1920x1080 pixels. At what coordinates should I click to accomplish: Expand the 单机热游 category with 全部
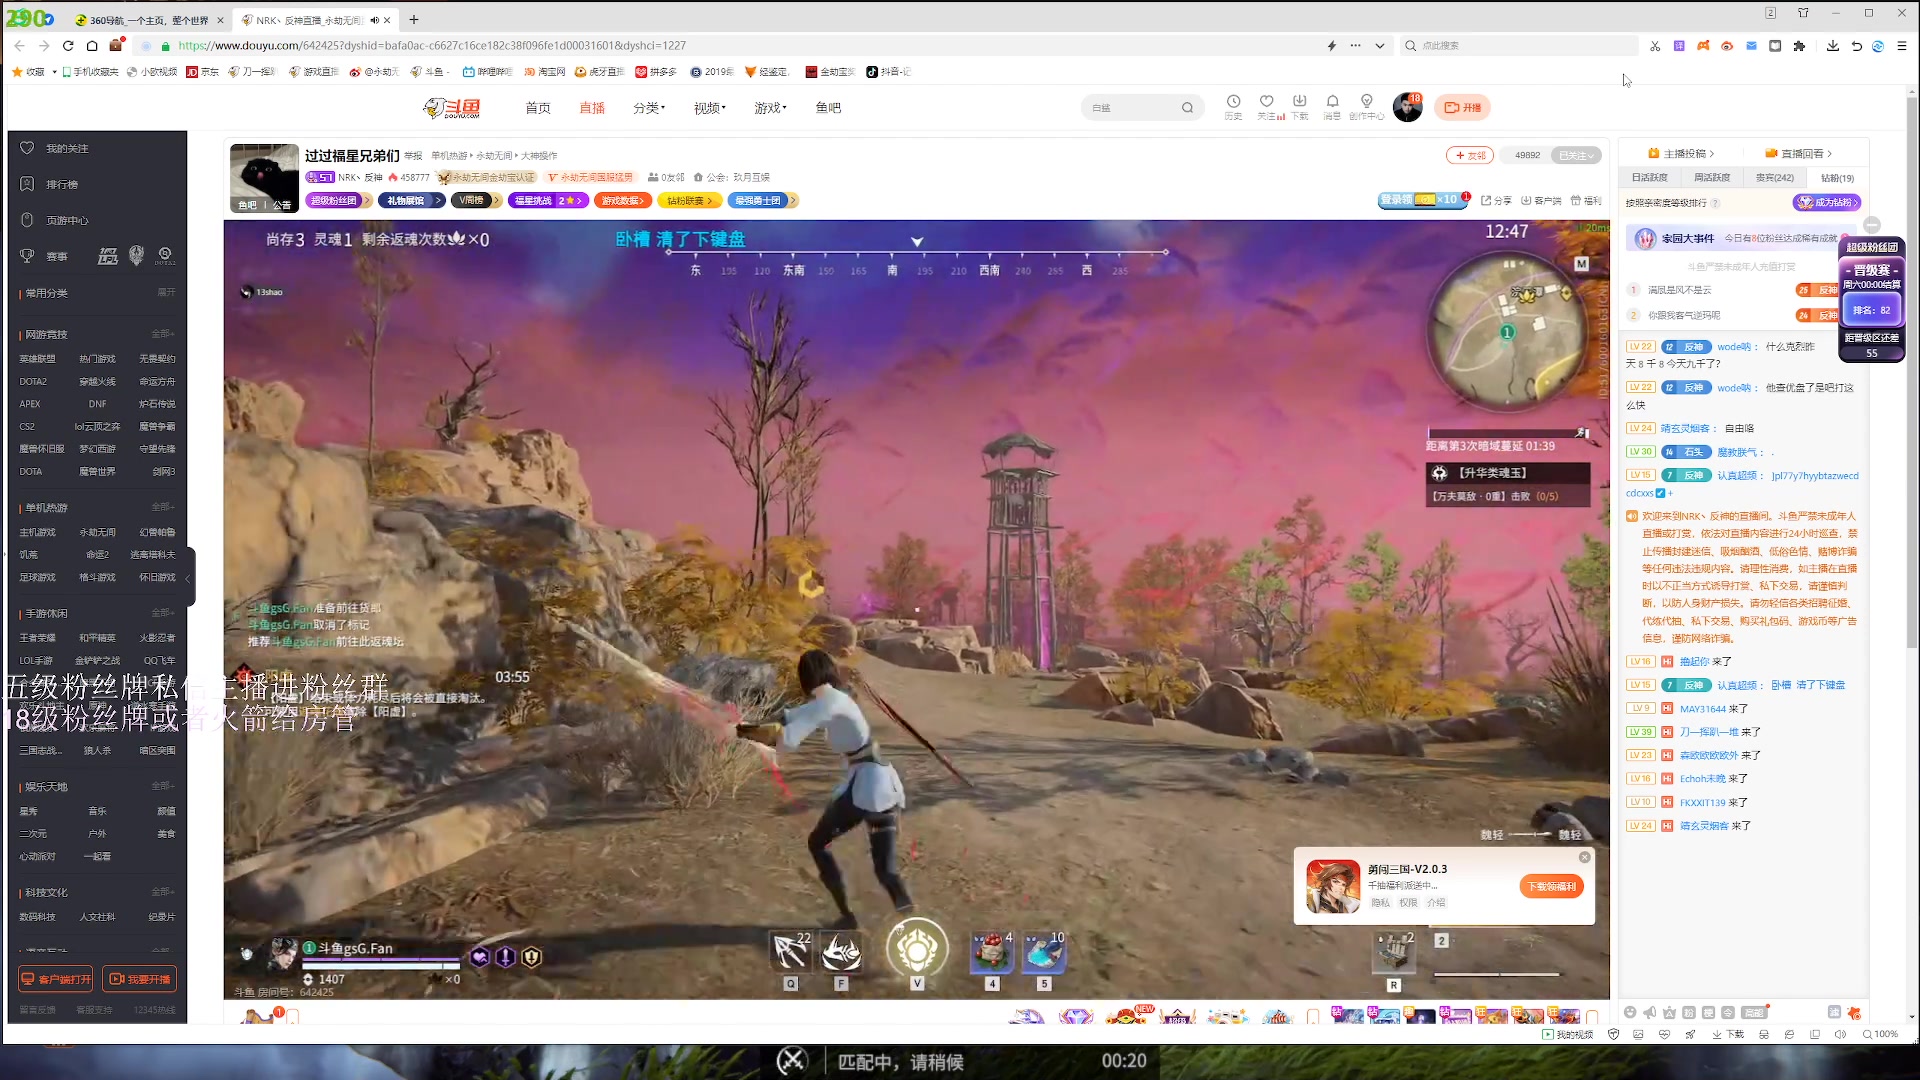pos(162,507)
